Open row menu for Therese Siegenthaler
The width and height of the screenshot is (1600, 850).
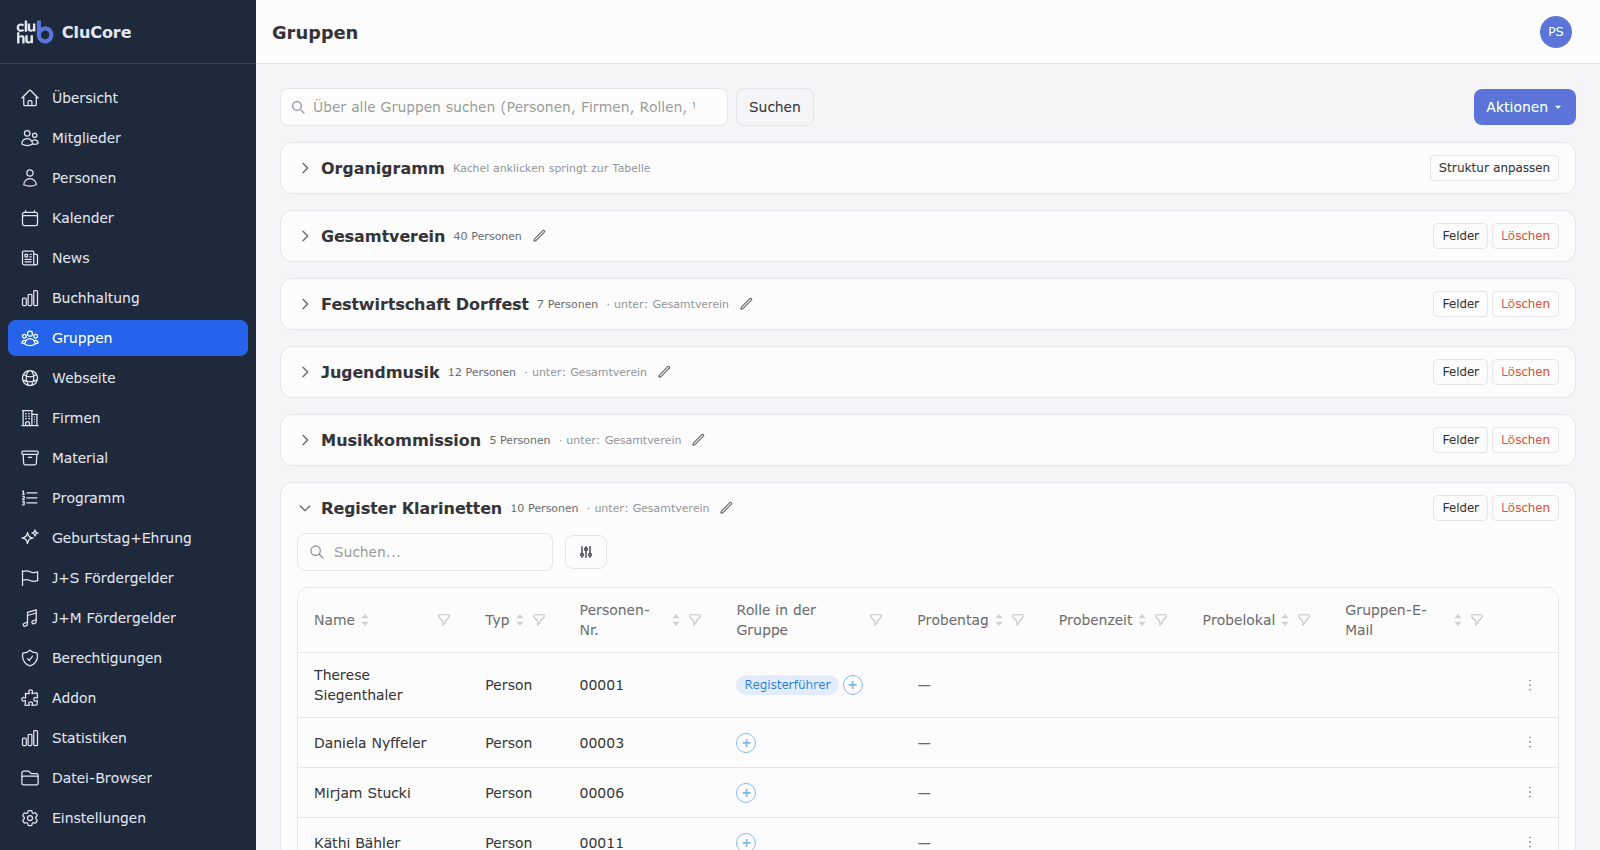pos(1530,685)
